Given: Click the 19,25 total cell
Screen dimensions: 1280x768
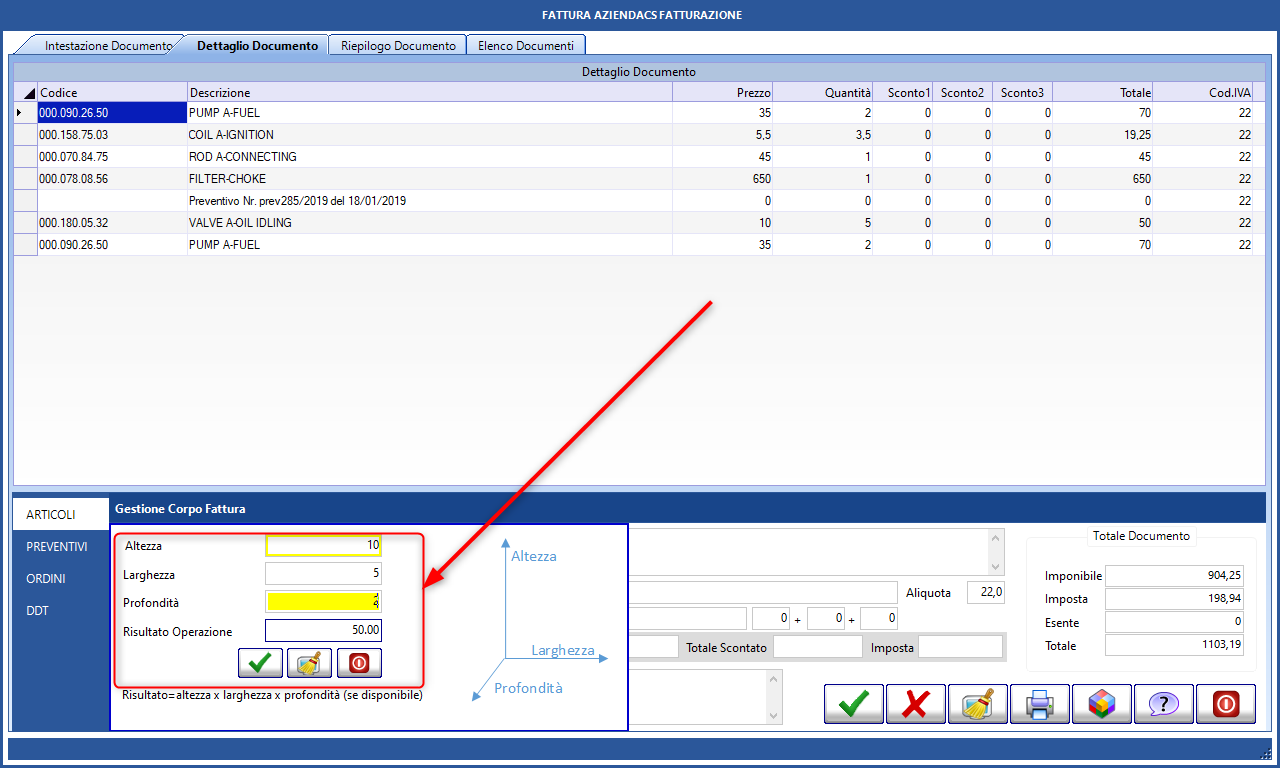Looking at the screenshot, I should point(1103,135).
